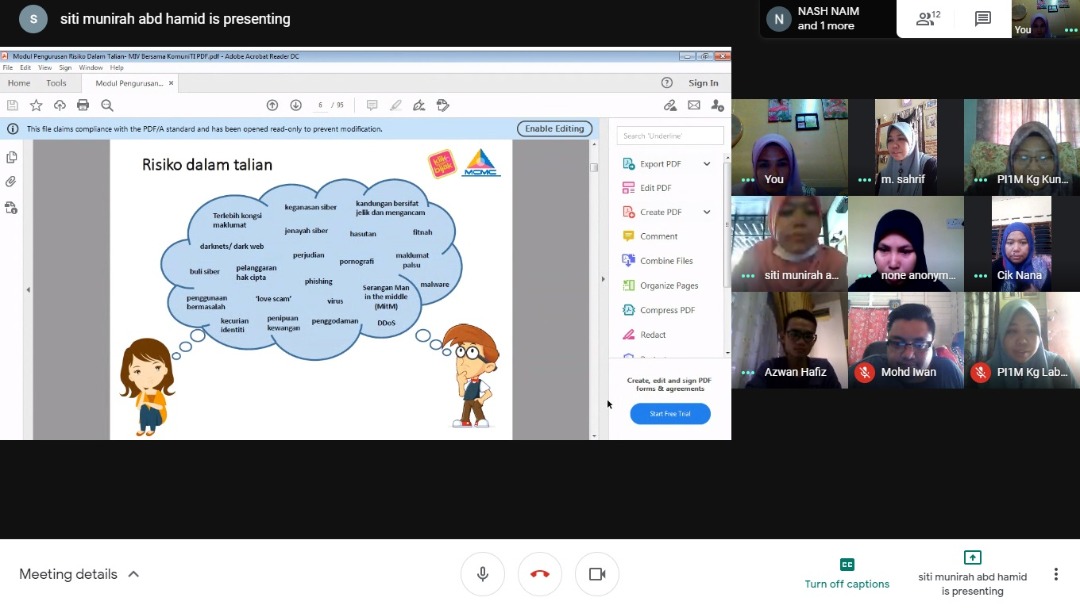
Task: Click the Cik Nana video thumbnail
Action: click(1021, 243)
